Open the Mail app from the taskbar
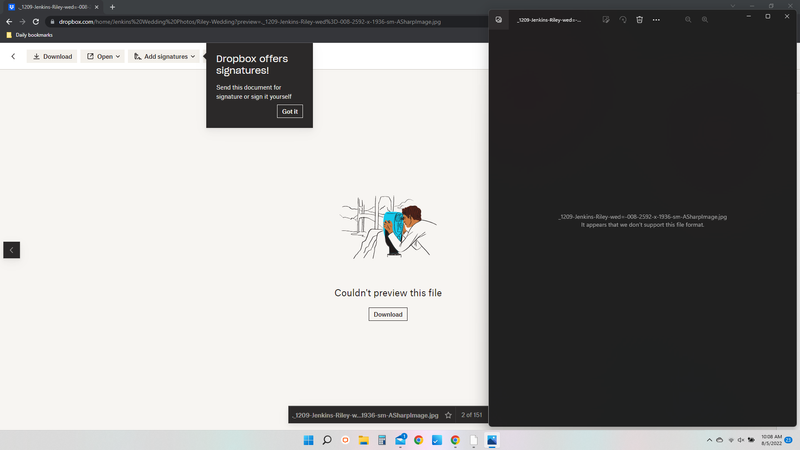Screen dimensions: 800x450 [401, 440]
